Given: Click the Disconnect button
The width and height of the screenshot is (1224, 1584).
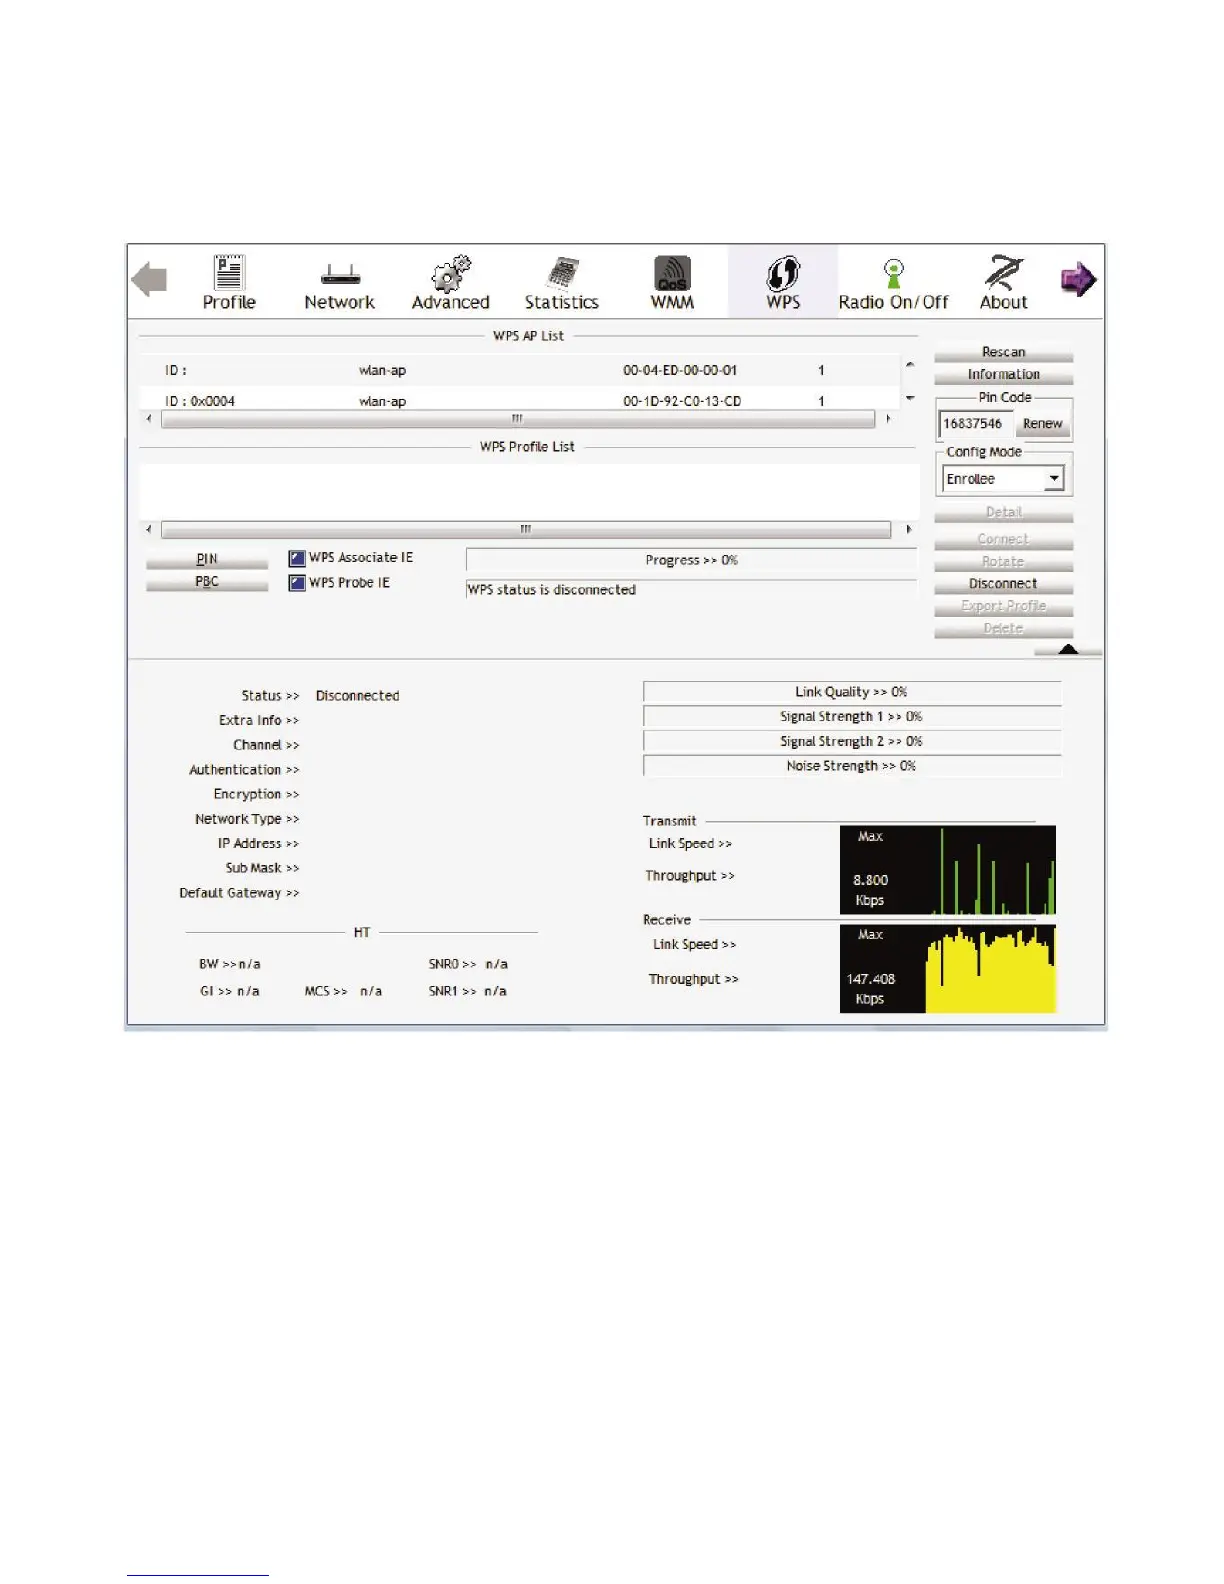Looking at the screenshot, I should [x=1003, y=583].
